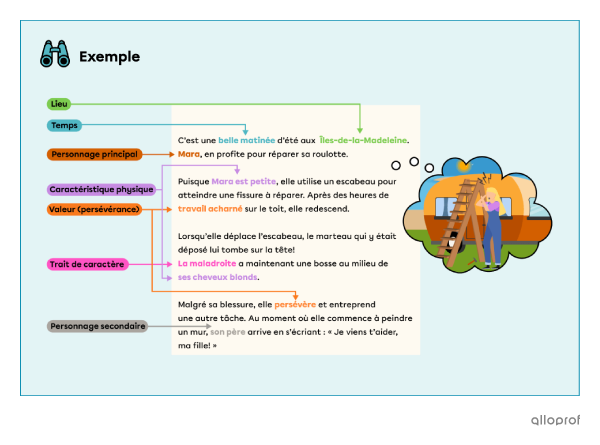600x445 pixels.
Task: Select the orange Valeur (persévérance) label
Action: 95,209
